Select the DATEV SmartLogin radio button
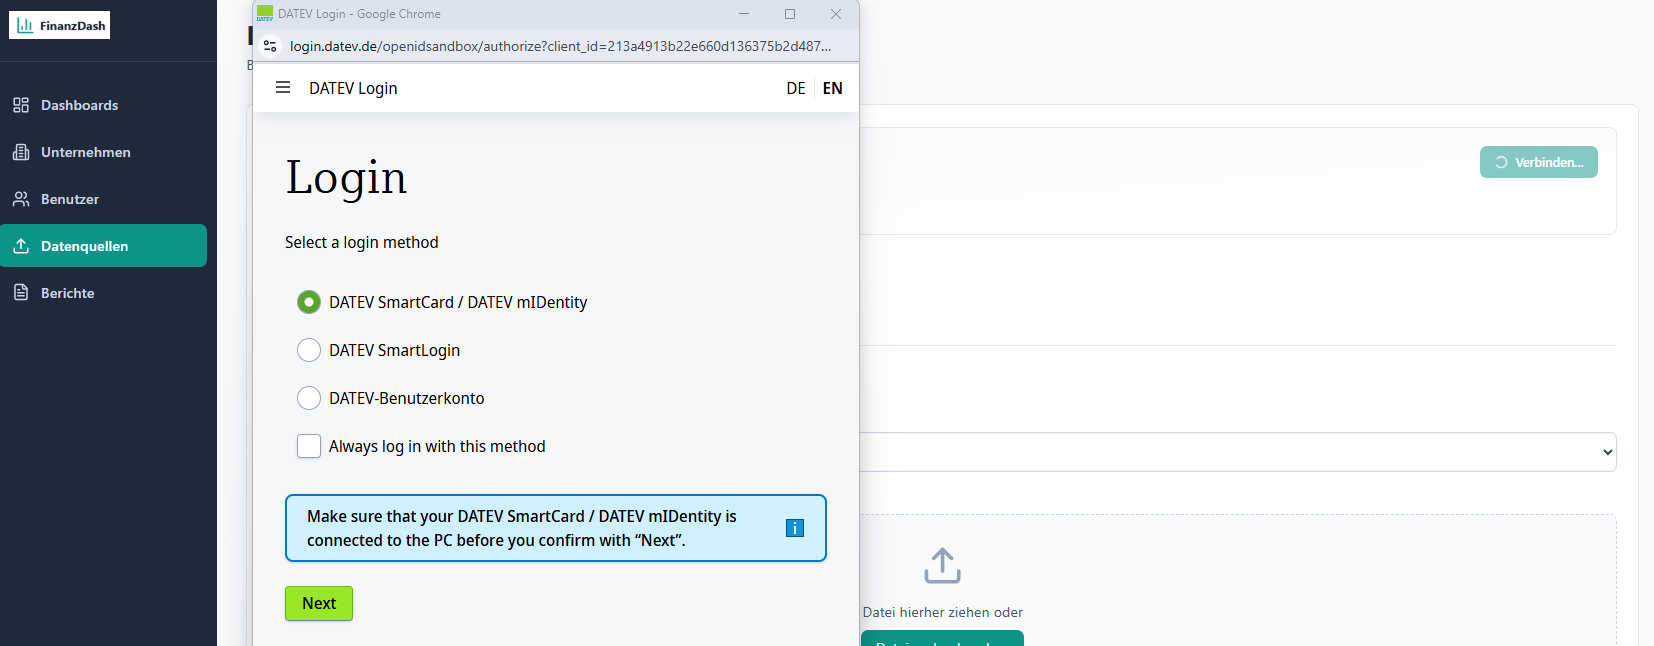The image size is (1654, 646). [309, 350]
